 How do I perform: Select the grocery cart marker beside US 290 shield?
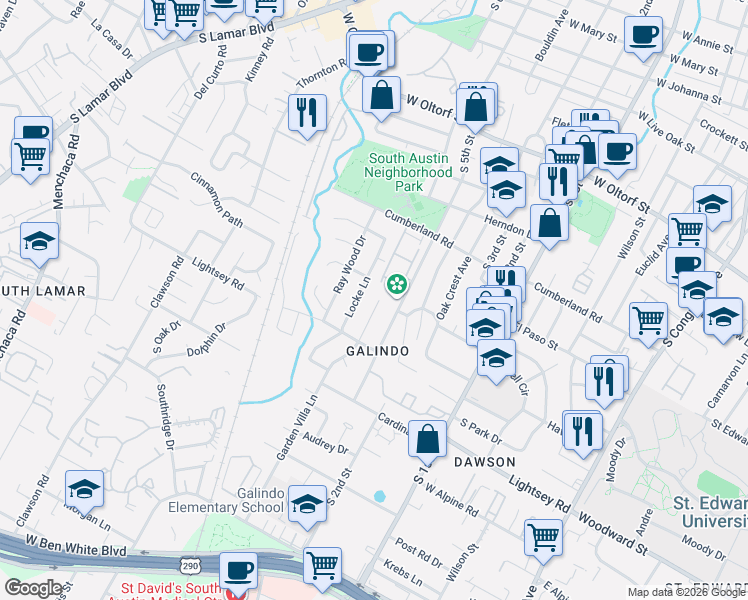click(322, 567)
